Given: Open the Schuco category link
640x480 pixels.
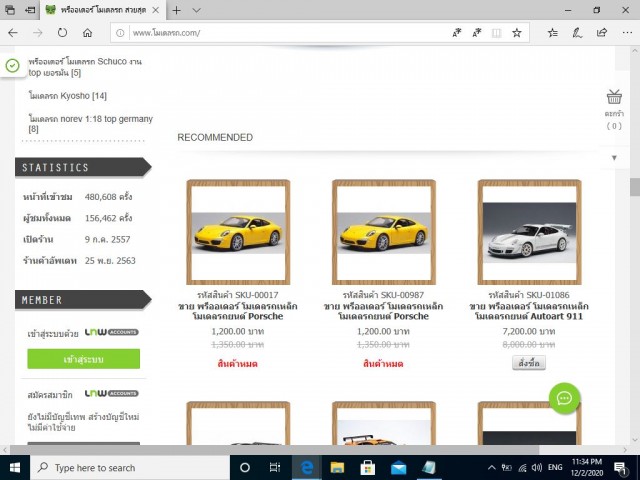Looking at the screenshot, I should [85, 67].
